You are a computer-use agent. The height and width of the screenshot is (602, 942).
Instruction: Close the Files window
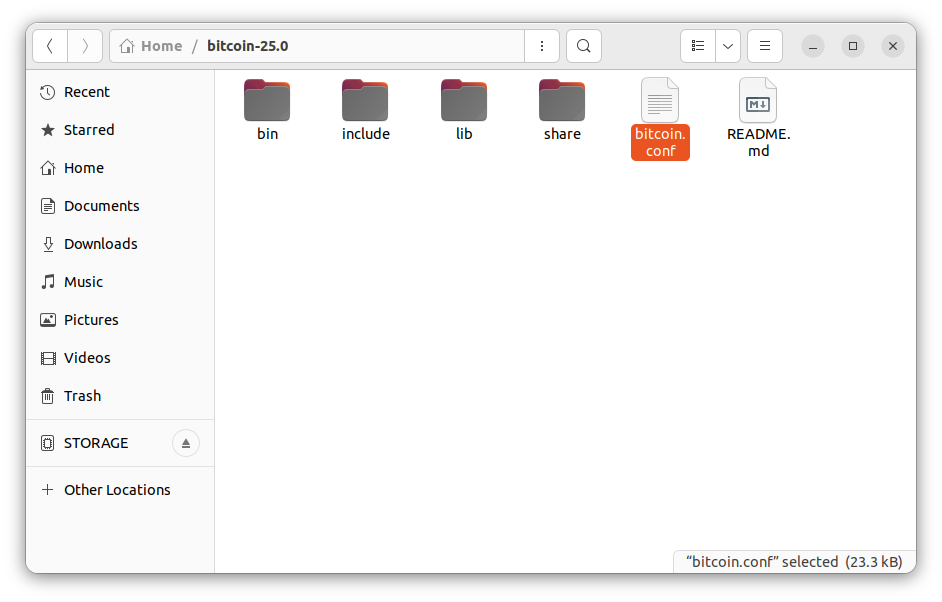coord(893,46)
